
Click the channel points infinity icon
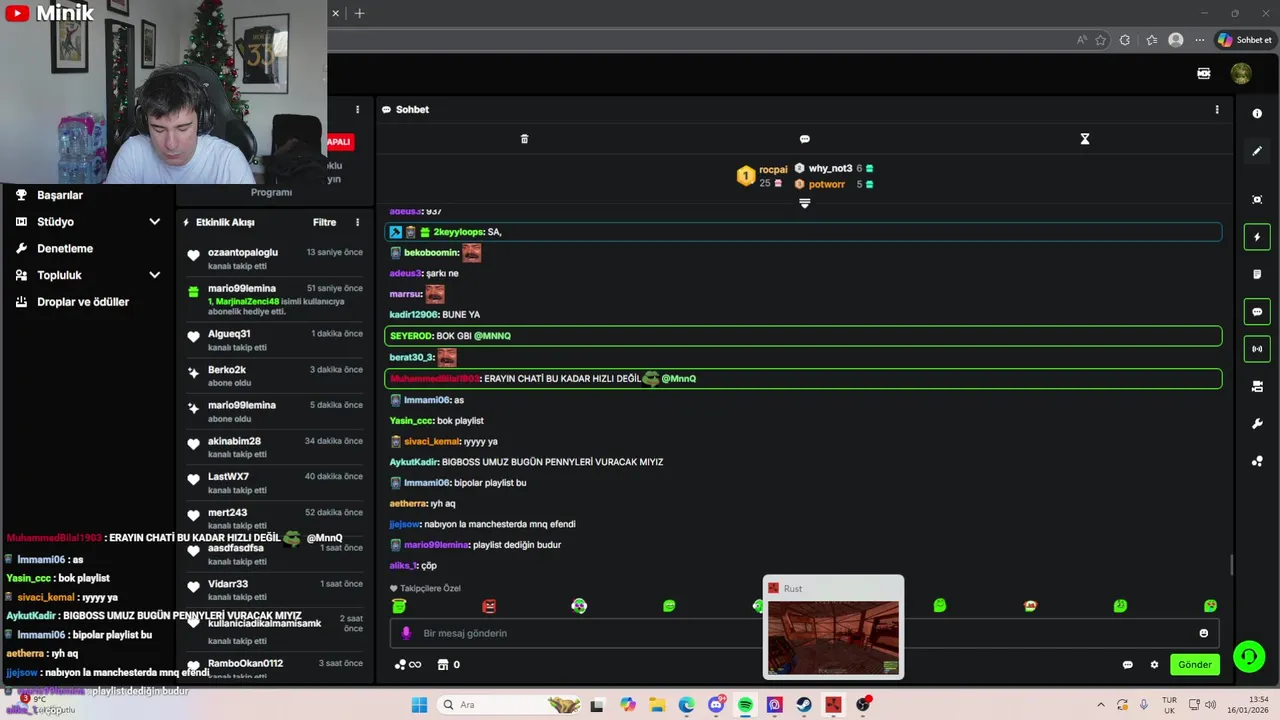(x=408, y=664)
